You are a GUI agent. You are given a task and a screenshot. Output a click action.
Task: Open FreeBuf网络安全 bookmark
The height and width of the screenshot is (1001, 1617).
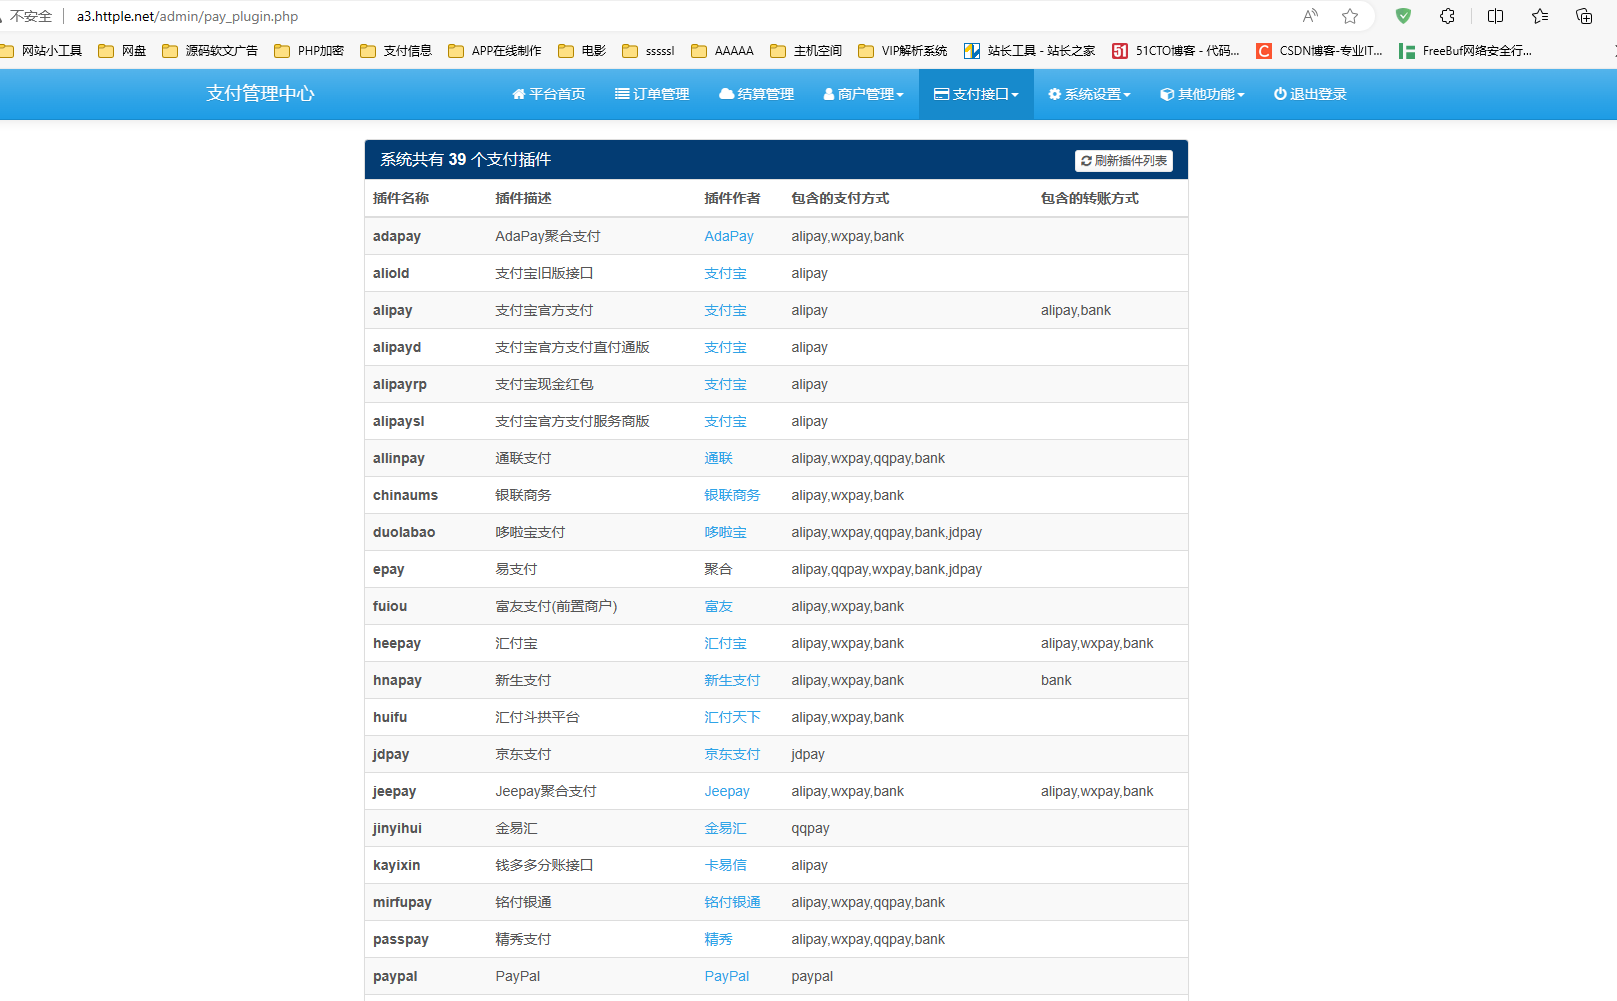tap(1465, 51)
